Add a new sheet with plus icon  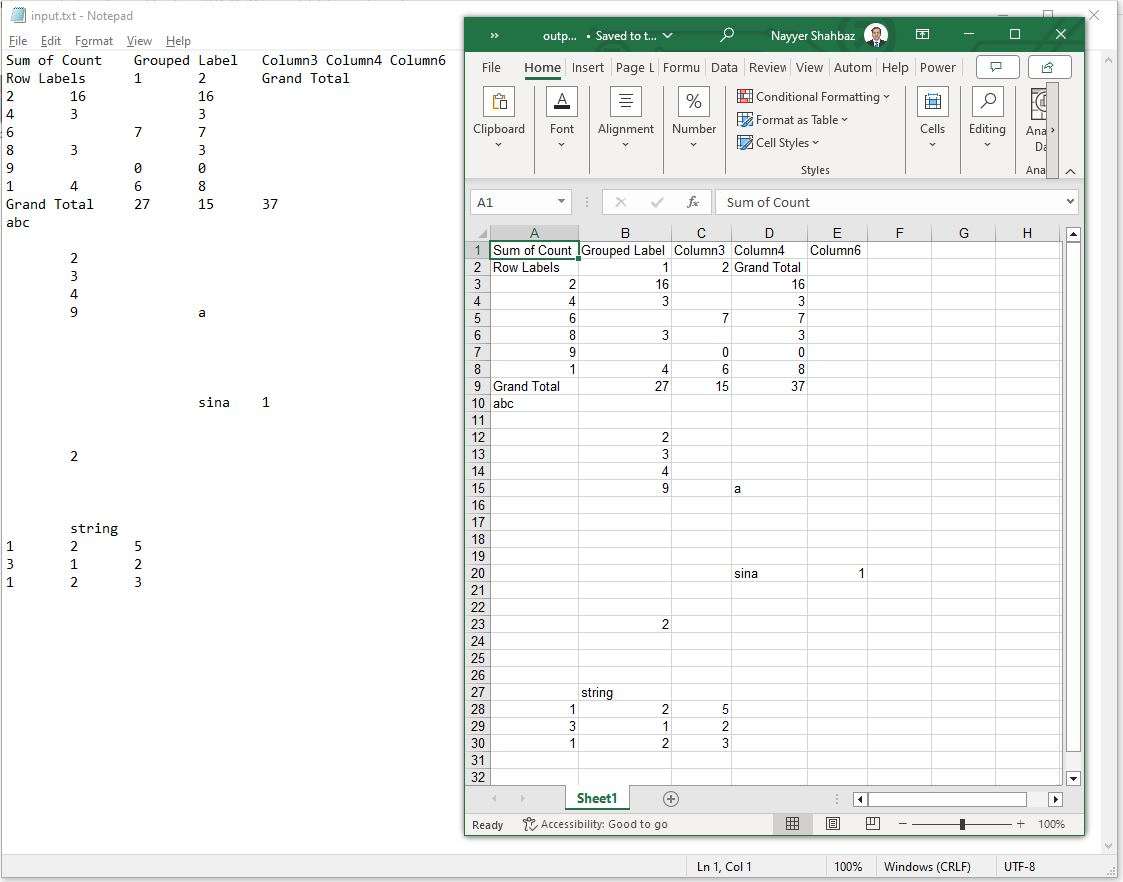pyautogui.click(x=671, y=798)
